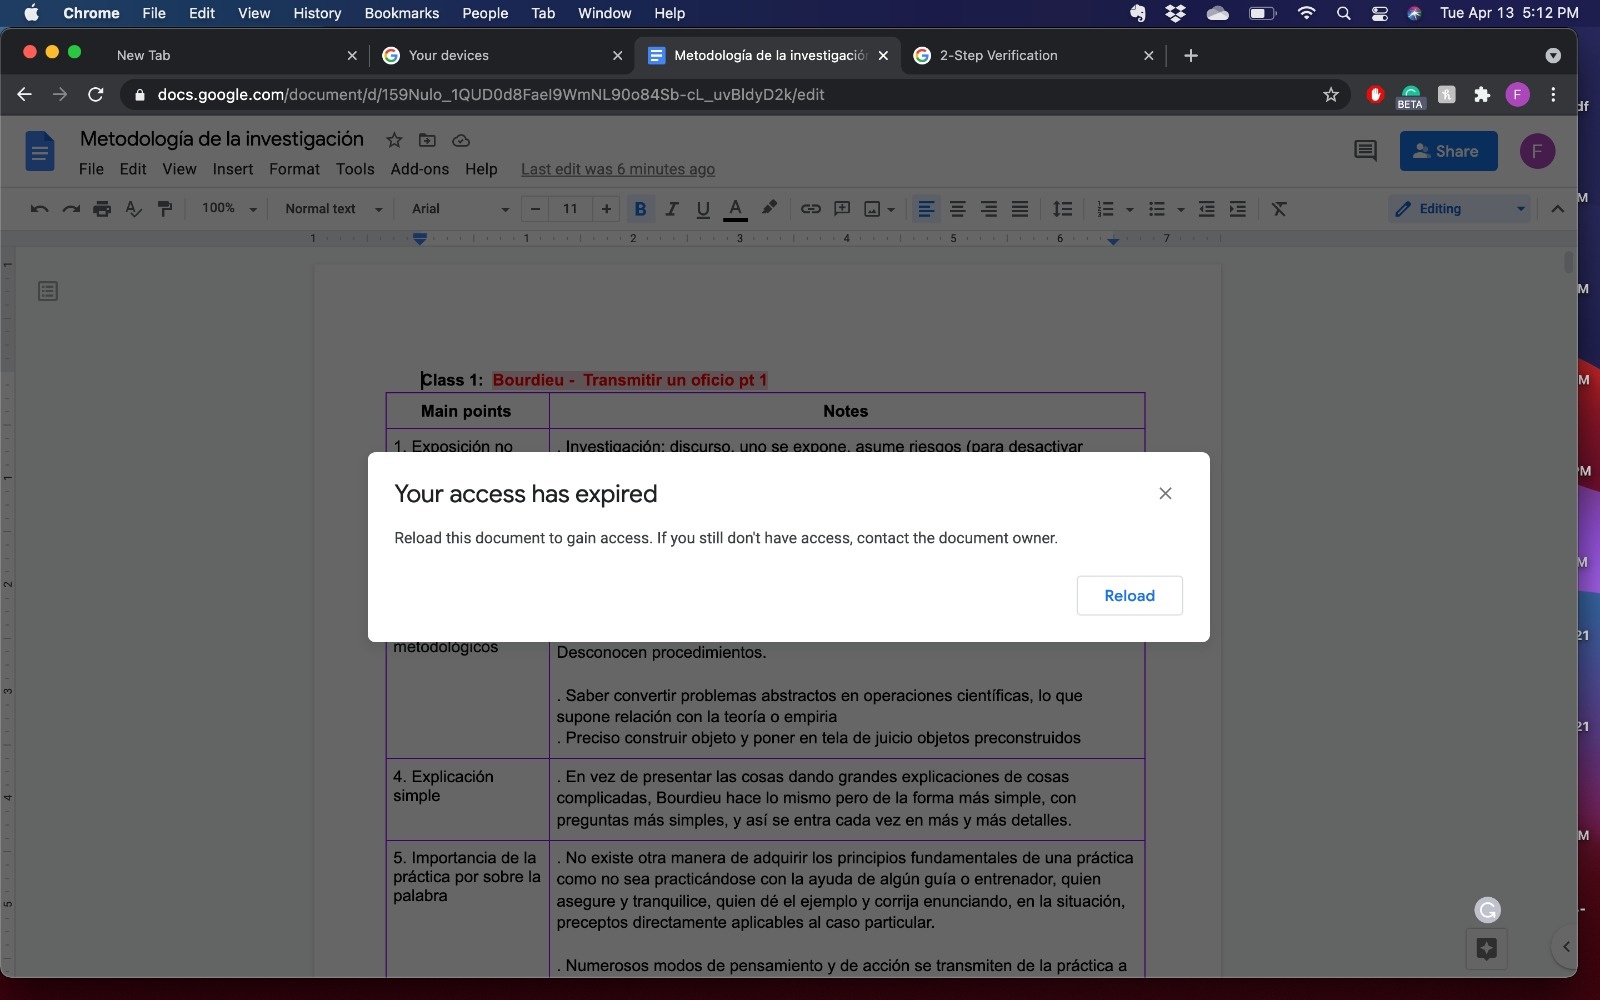The height and width of the screenshot is (1000, 1600).
Task: Switch to the 2-Step Verification tab
Action: click(x=1001, y=56)
